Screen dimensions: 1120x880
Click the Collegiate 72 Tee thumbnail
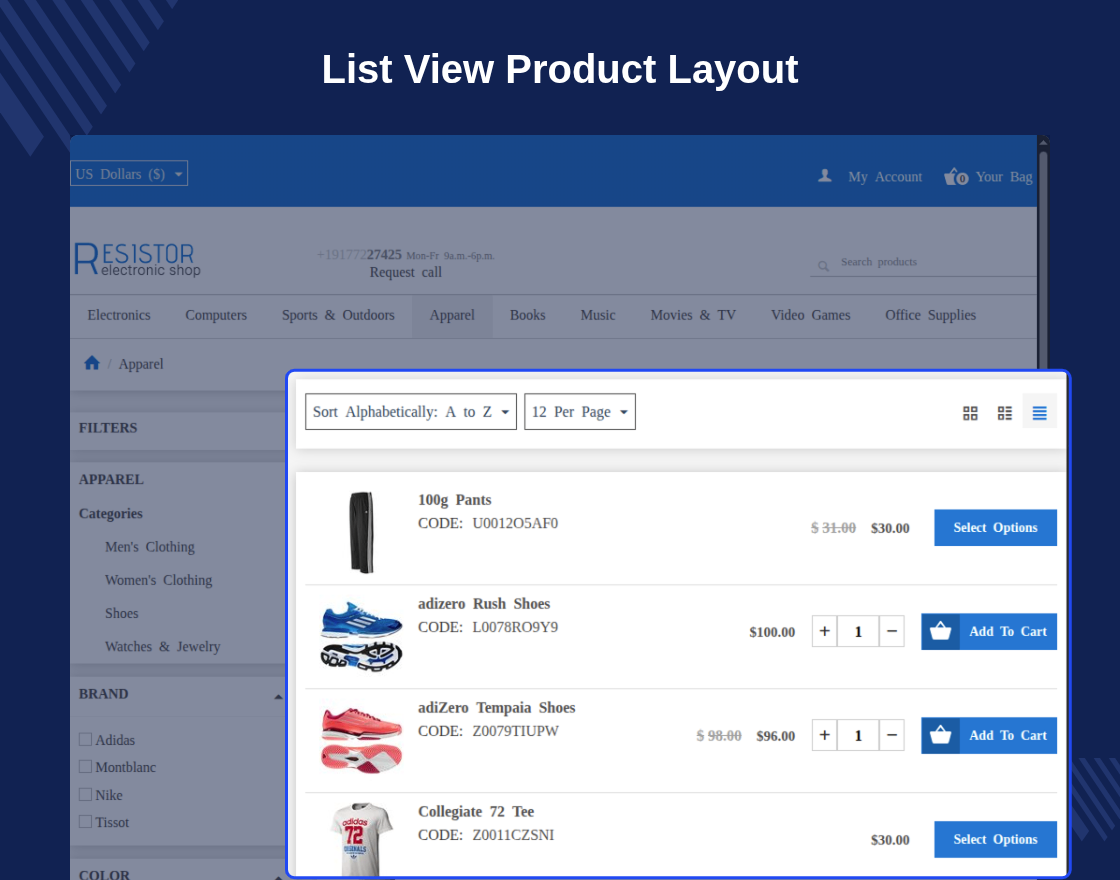(x=361, y=839)
